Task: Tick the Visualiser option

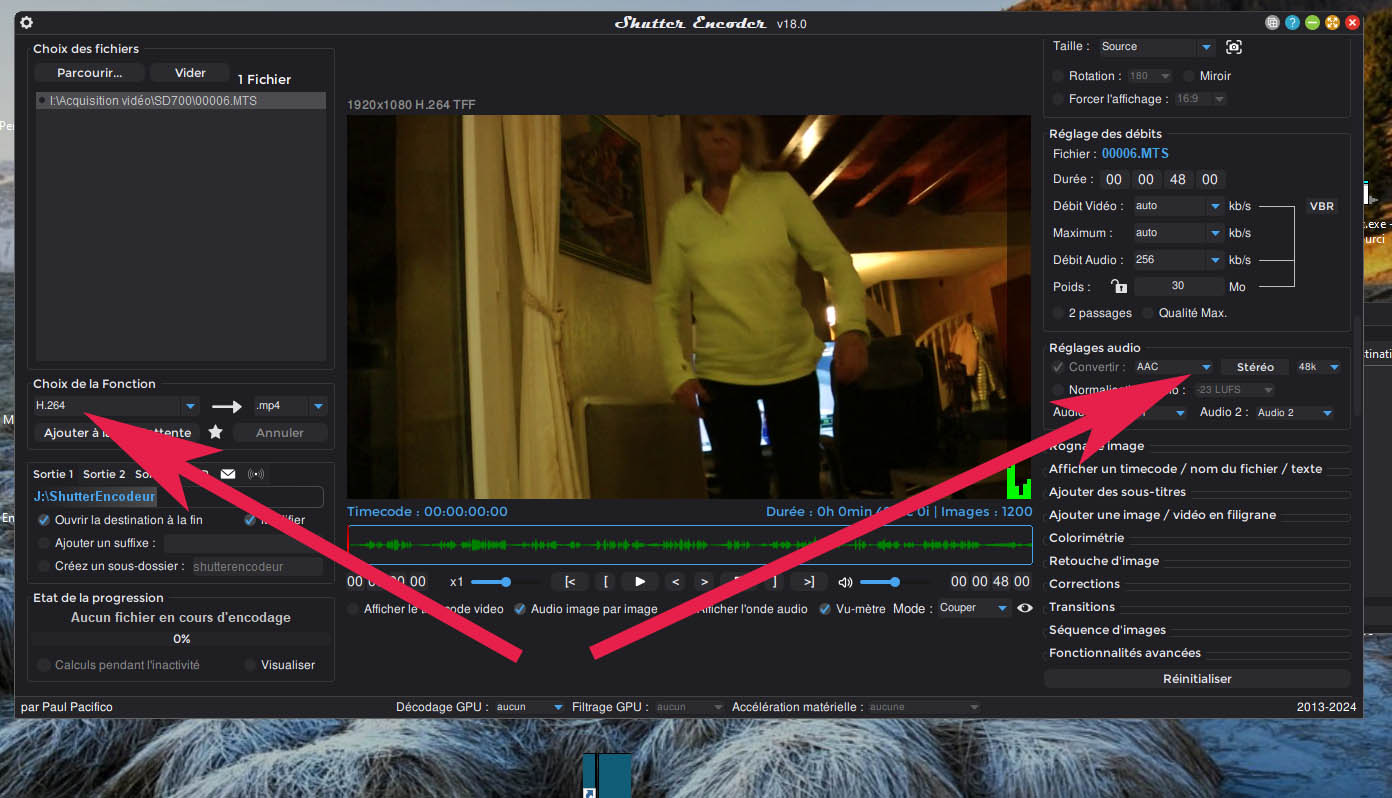Action: point(250,665)
